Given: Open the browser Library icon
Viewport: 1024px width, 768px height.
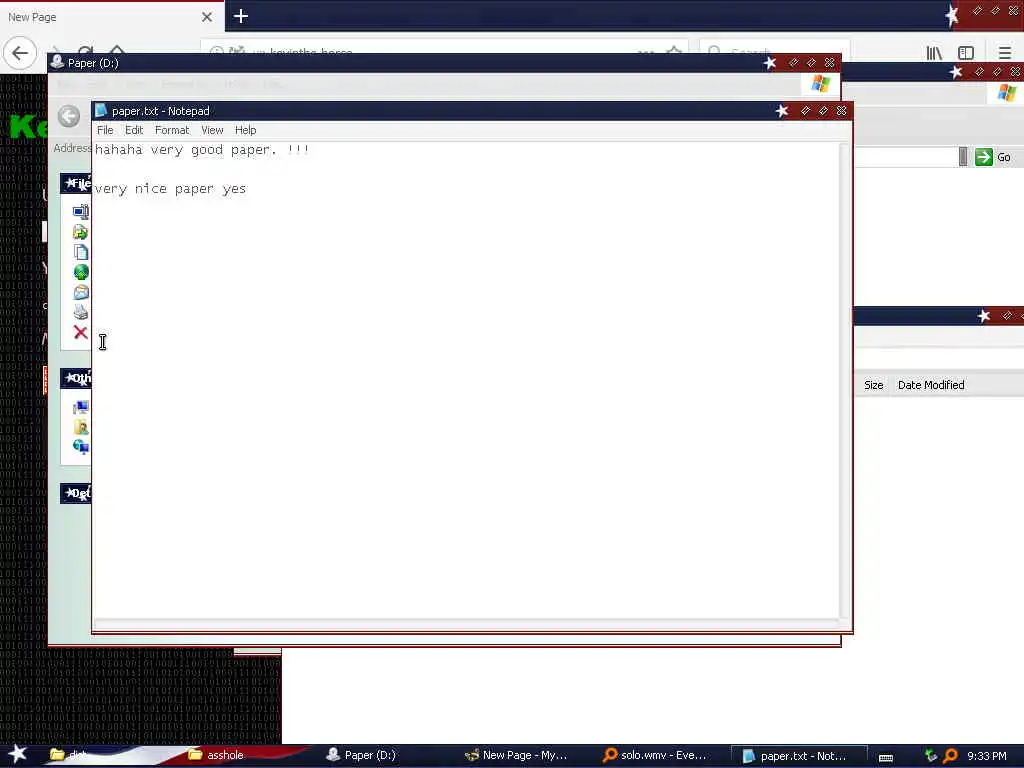Looking at the screenshot, I should pos(934,53).
